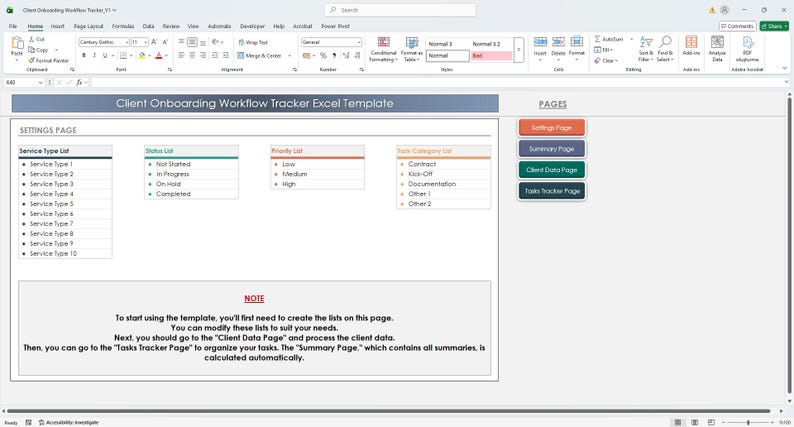The height and width of the screenshot is (427, 794).
Task: Toggle Italic formatting
Action: pyautogui.click(x=94, y=56)
